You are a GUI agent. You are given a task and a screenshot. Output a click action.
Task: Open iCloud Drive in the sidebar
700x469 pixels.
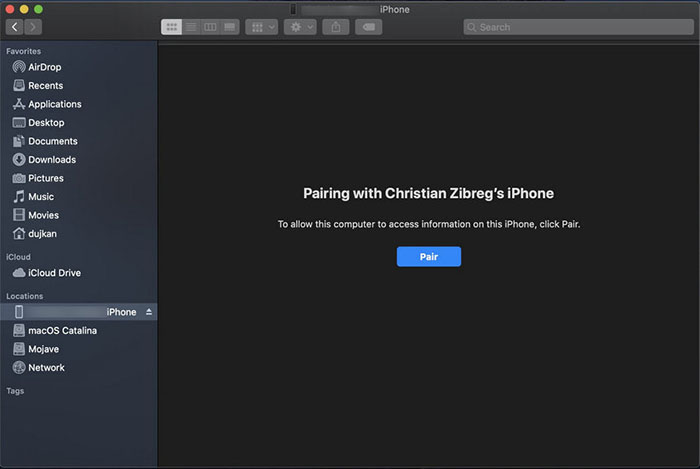click(x=79, y=273)
